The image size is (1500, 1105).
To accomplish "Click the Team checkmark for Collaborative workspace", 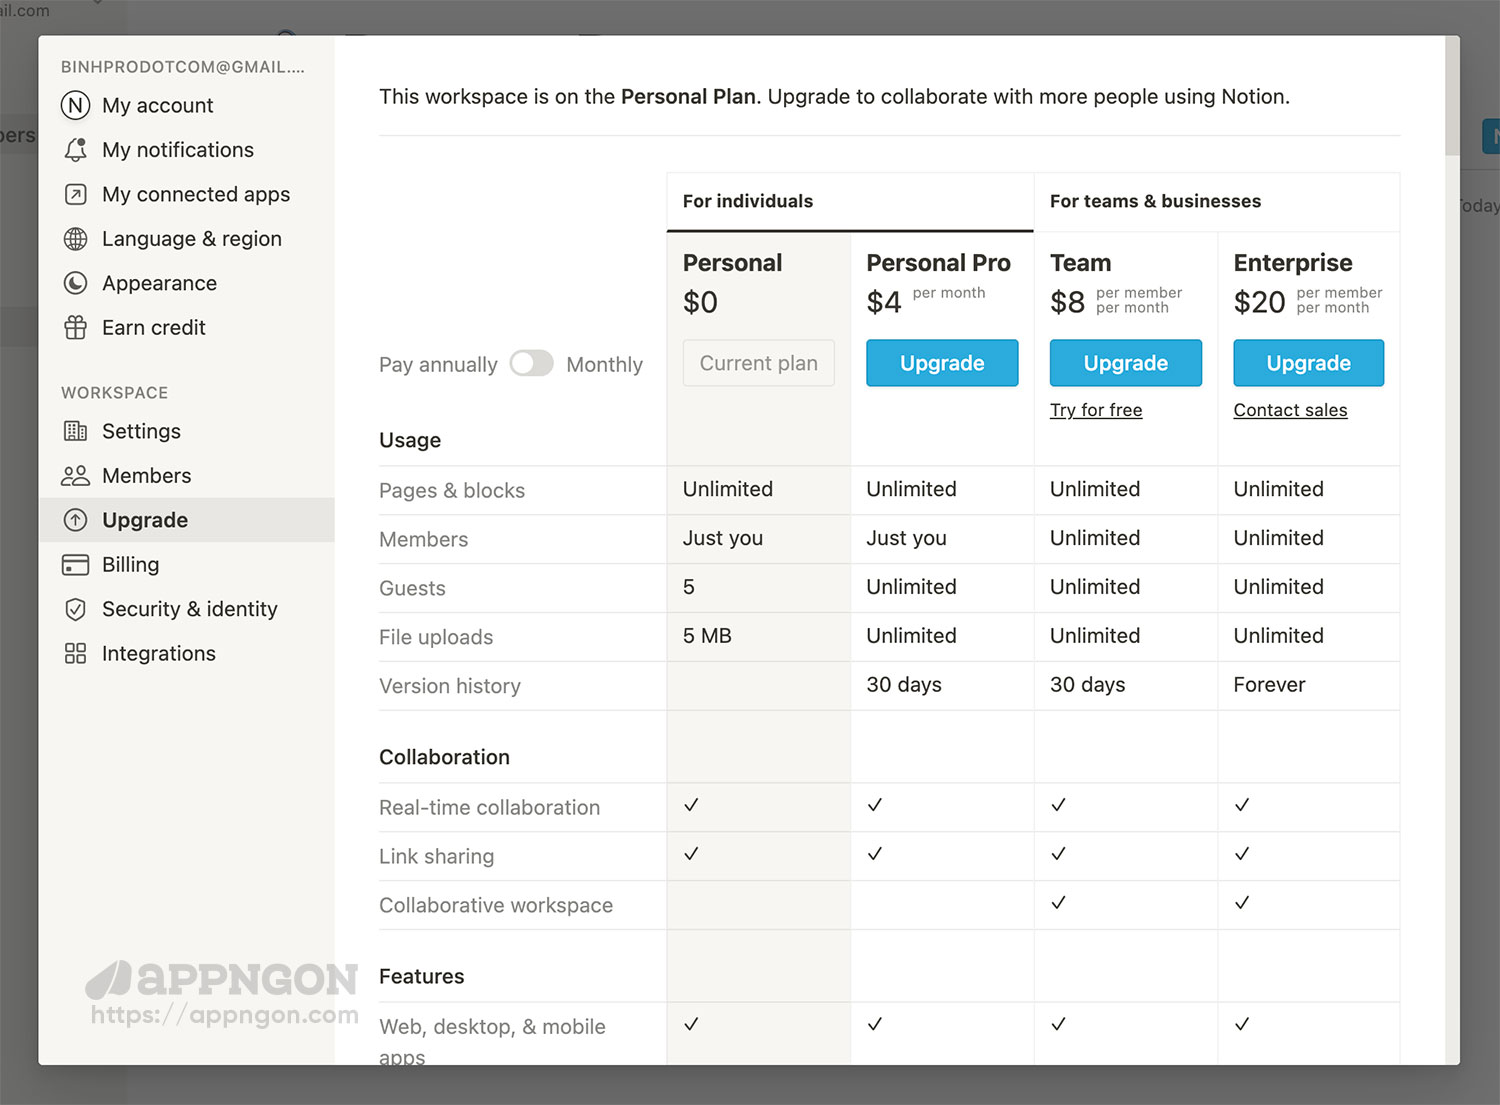I will pos(1058,903).
